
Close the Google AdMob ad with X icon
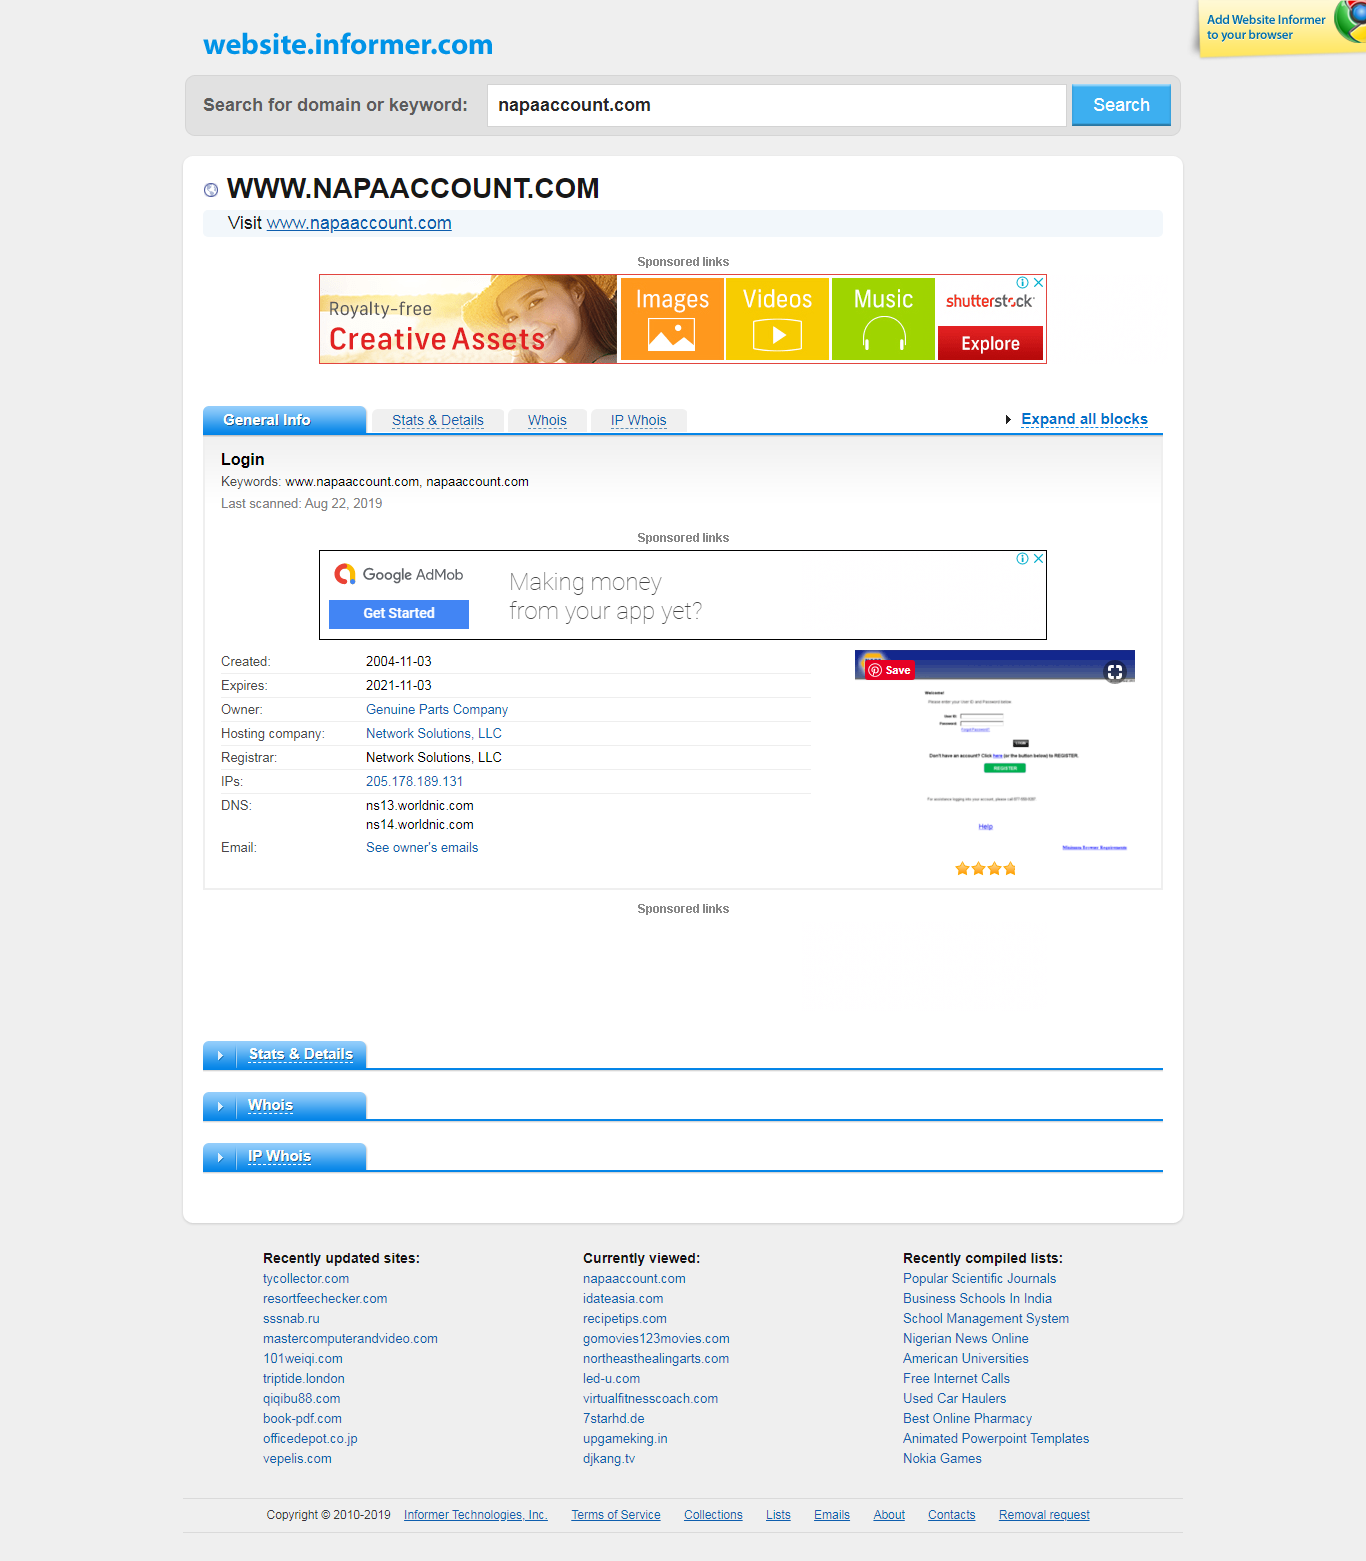pyautogui.click(x=1039, y=559)
